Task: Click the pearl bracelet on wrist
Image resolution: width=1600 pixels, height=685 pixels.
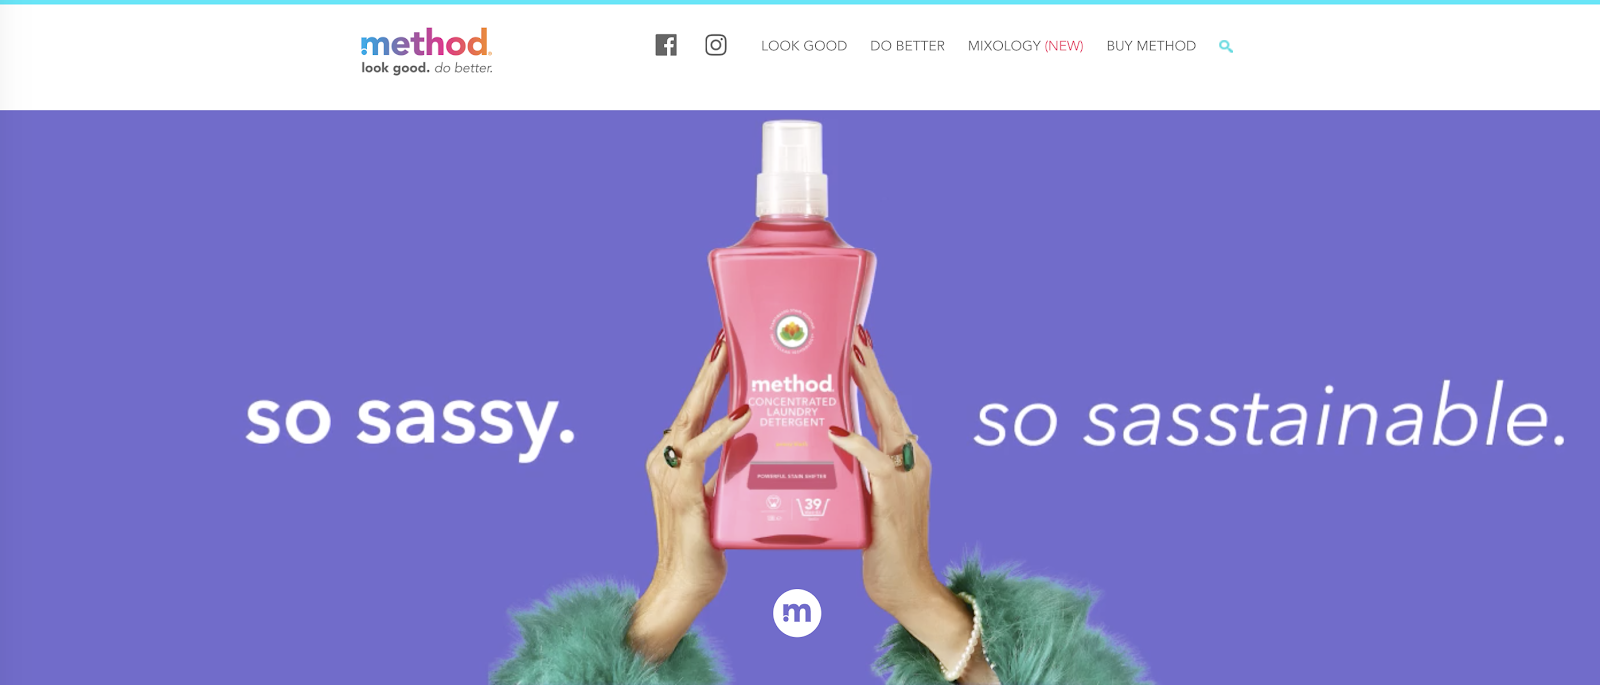Action: point(970,635)
